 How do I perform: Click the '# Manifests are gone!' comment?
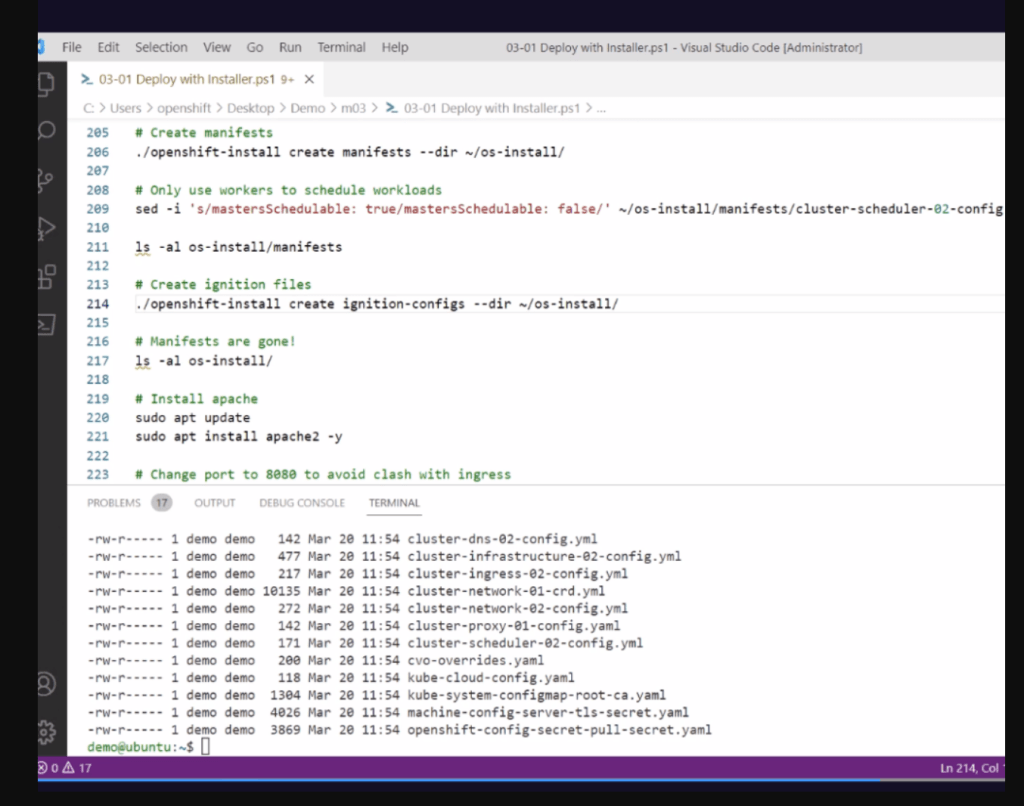click(216, 342)
